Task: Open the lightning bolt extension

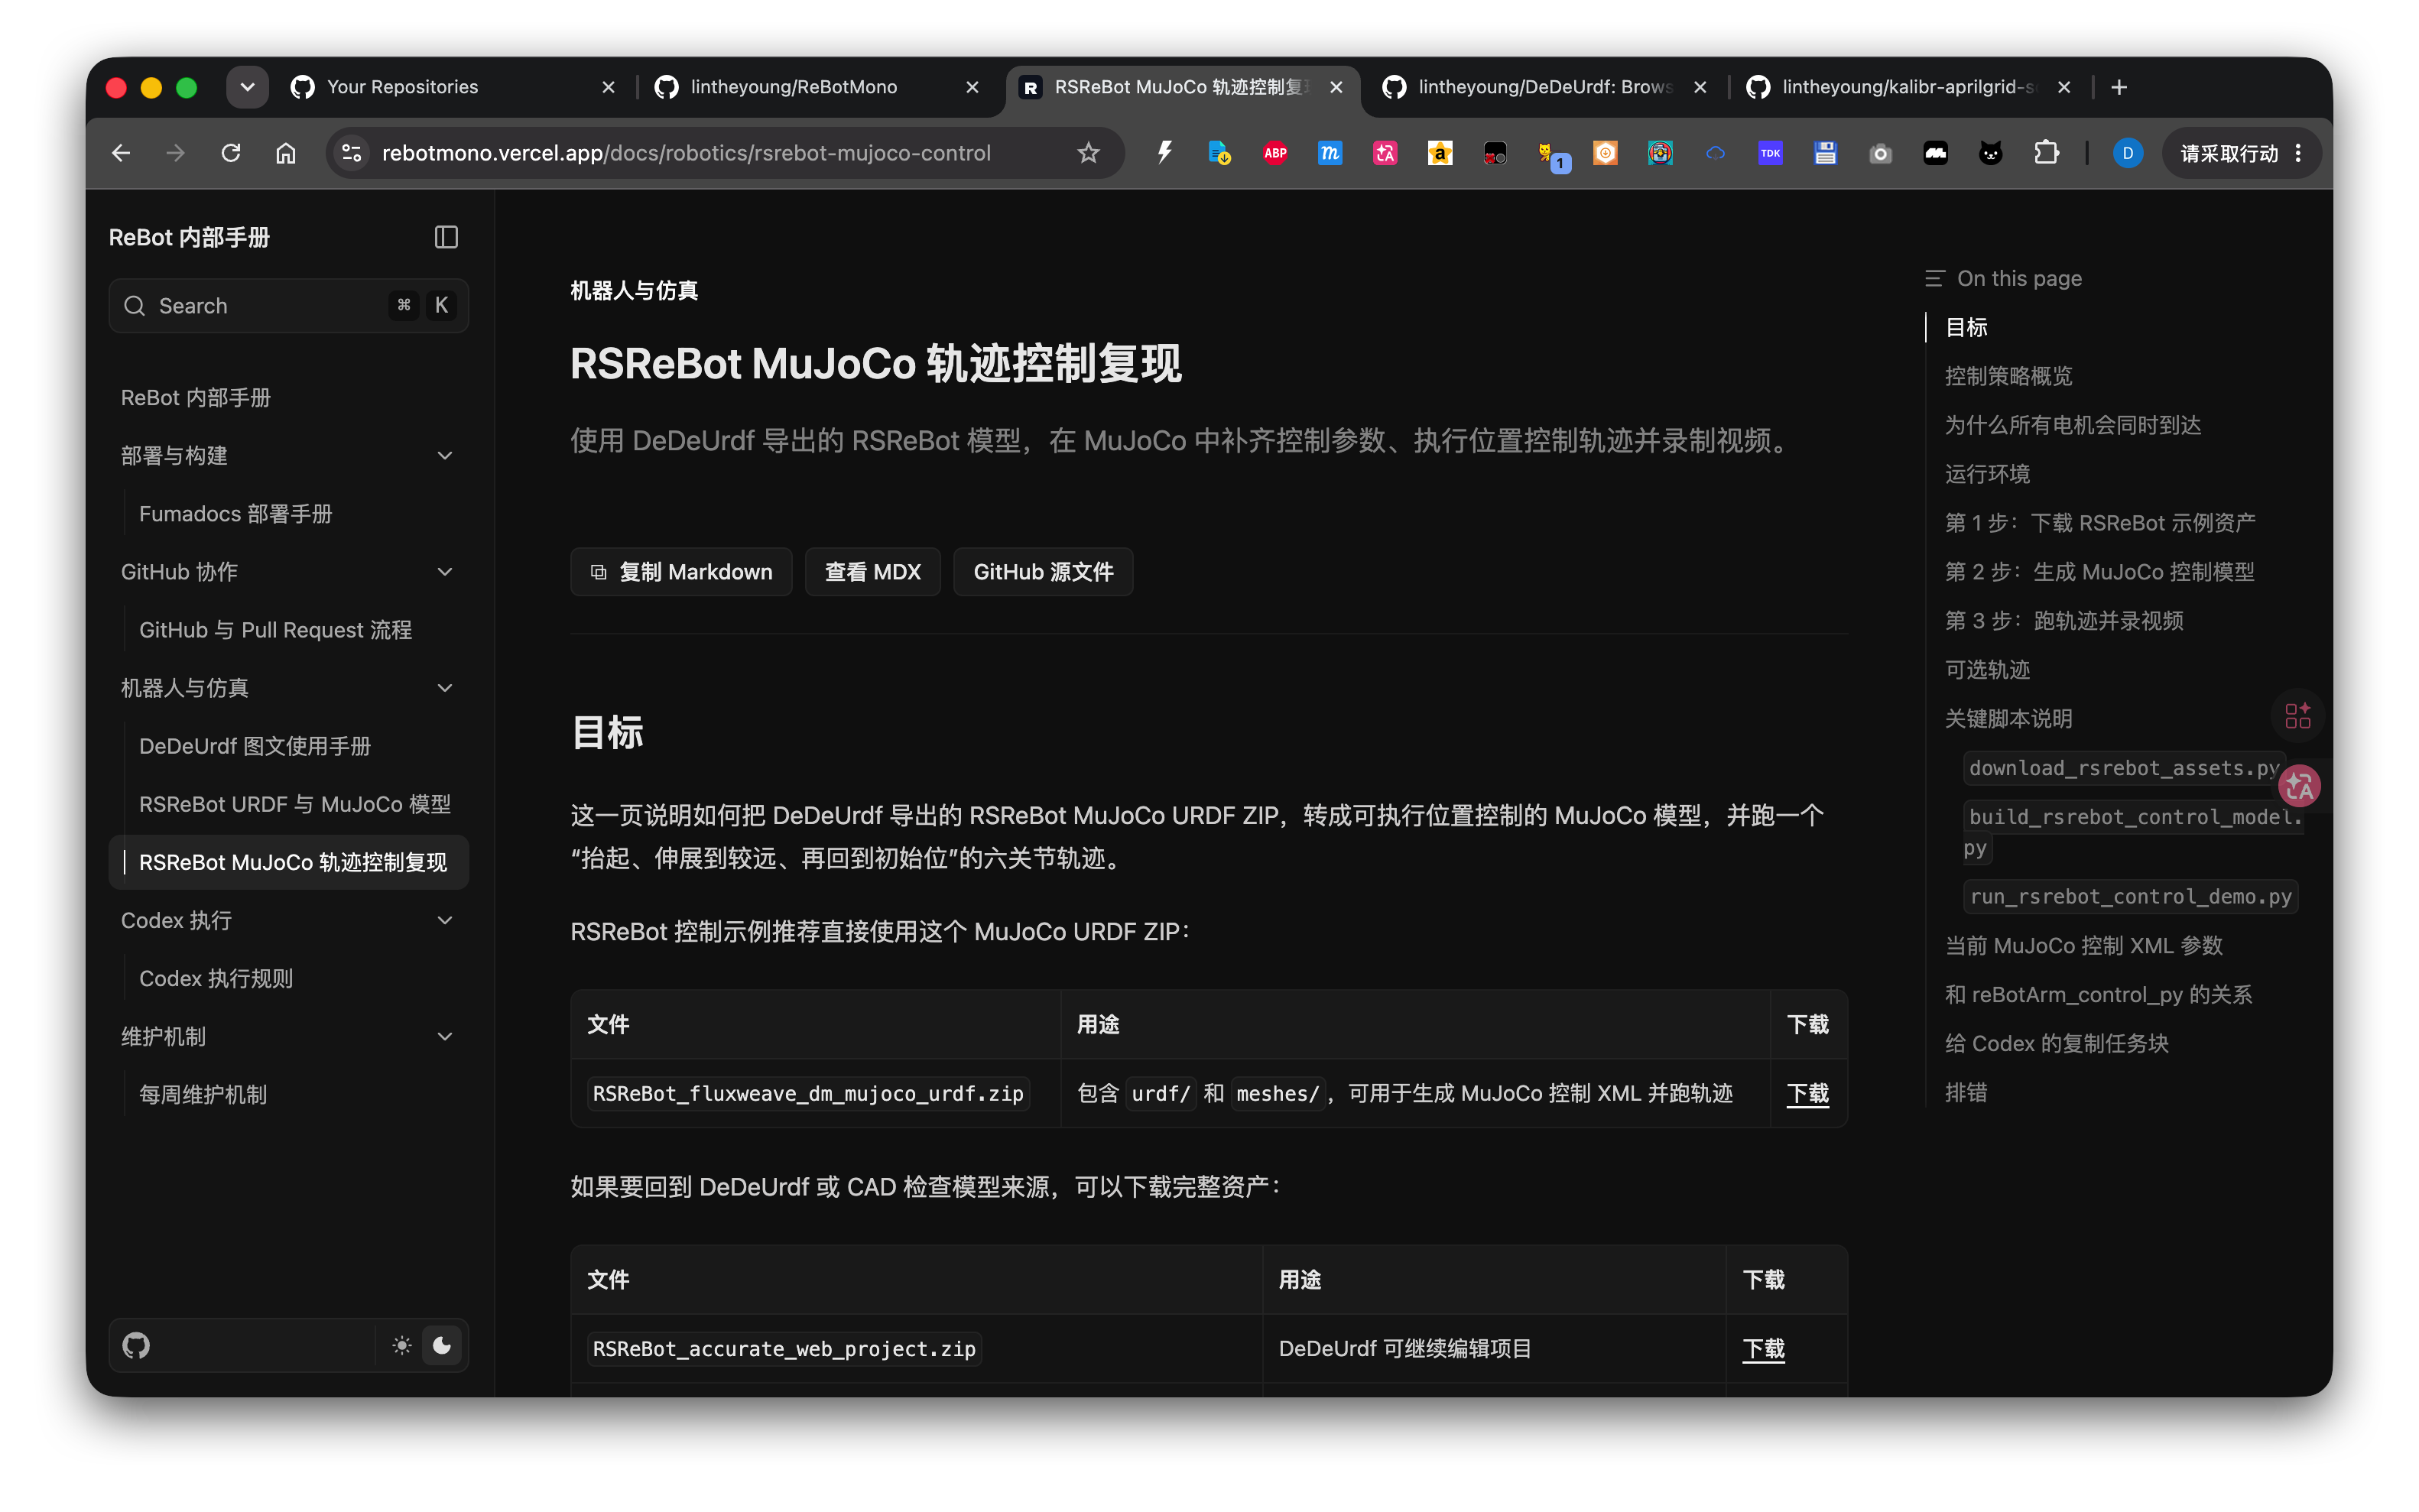Action: click(1165, 153)
